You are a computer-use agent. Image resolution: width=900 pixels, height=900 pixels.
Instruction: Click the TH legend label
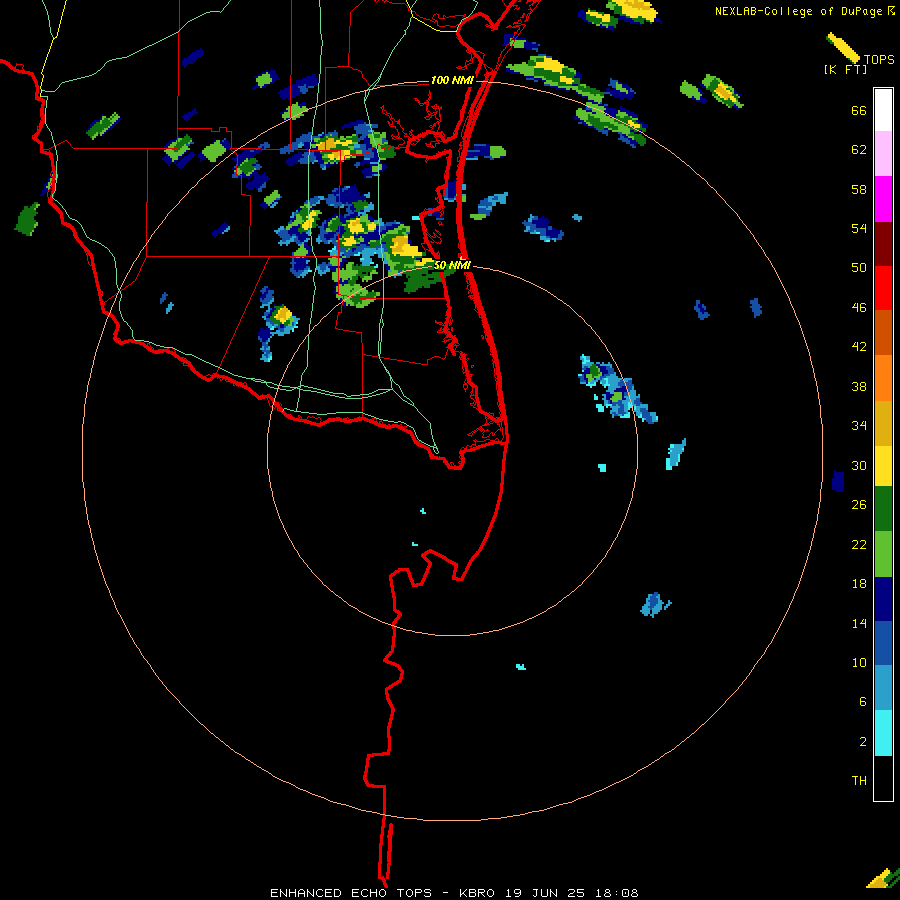859,781
